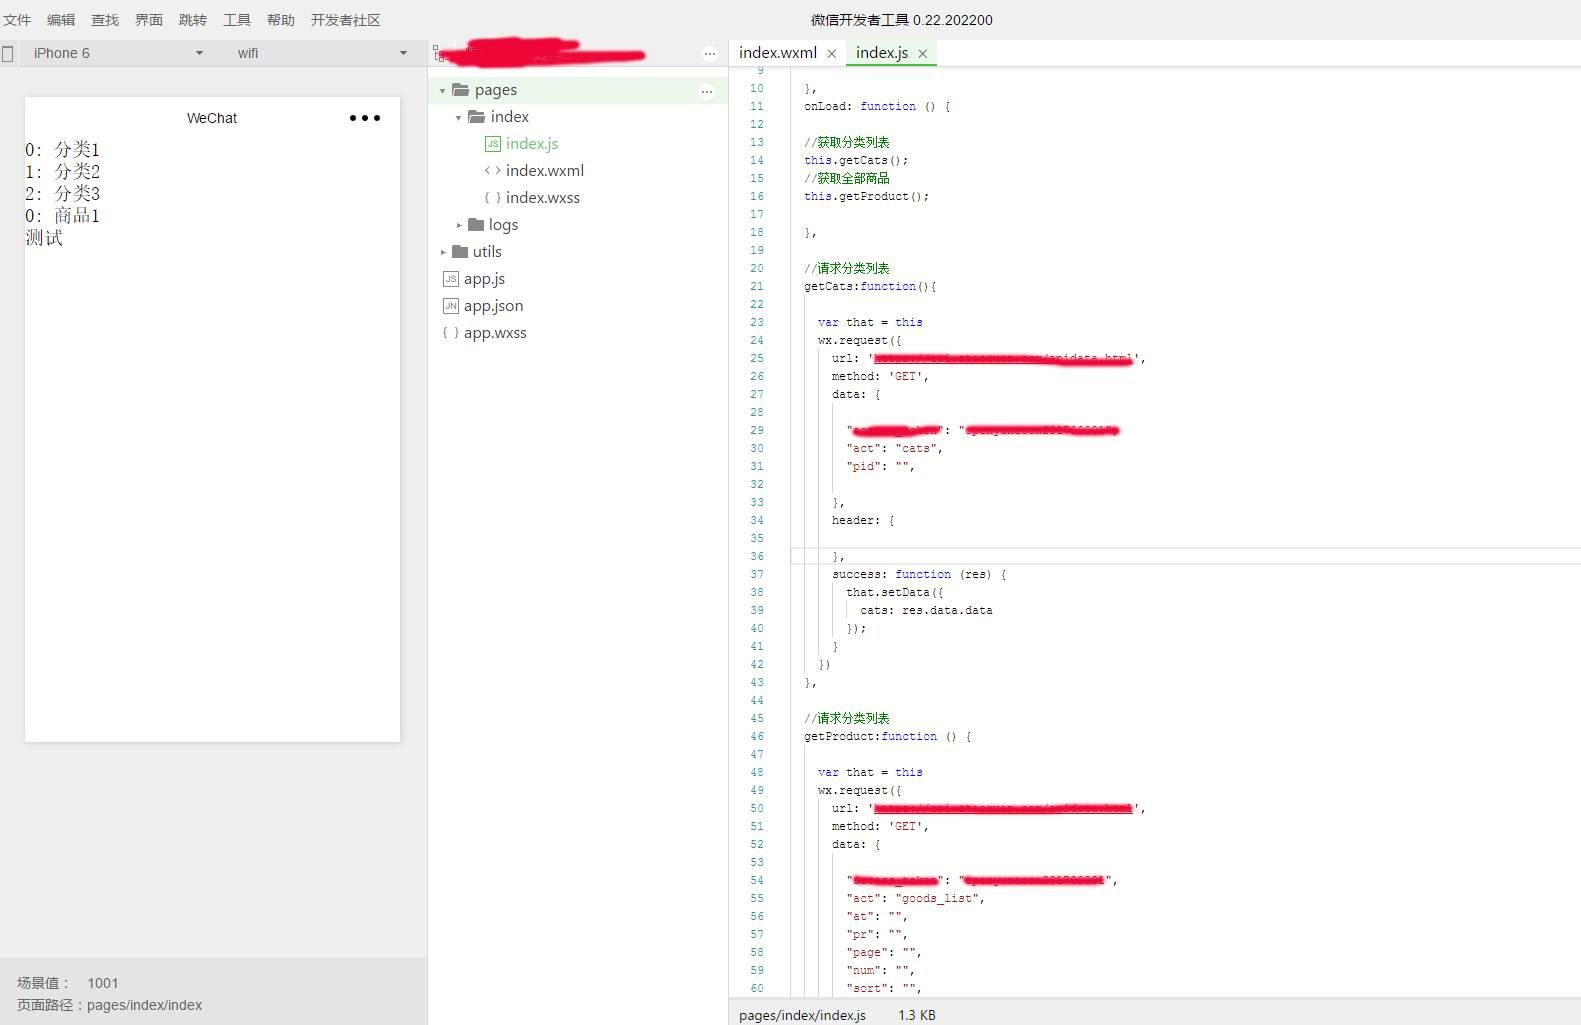Image resolution: width=1581 pixels, height=1025 pixels.
Task: Click the pages/index/index.js path in status bar
Action: point(802,1015)
